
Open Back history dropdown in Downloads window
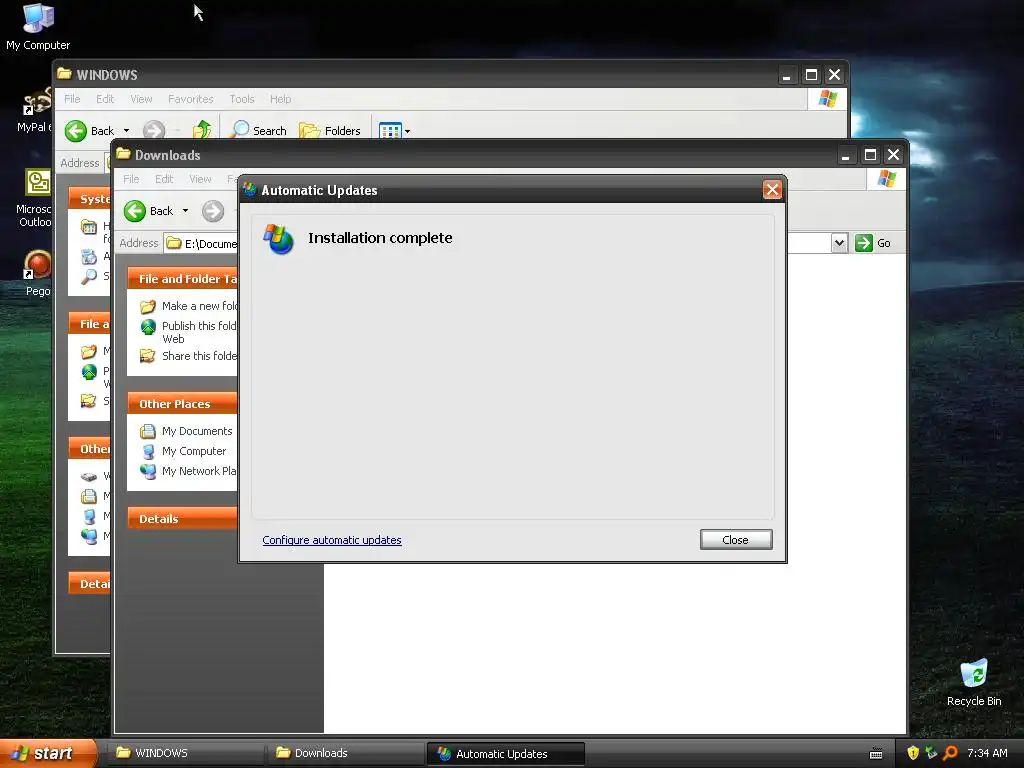[185, 211]
